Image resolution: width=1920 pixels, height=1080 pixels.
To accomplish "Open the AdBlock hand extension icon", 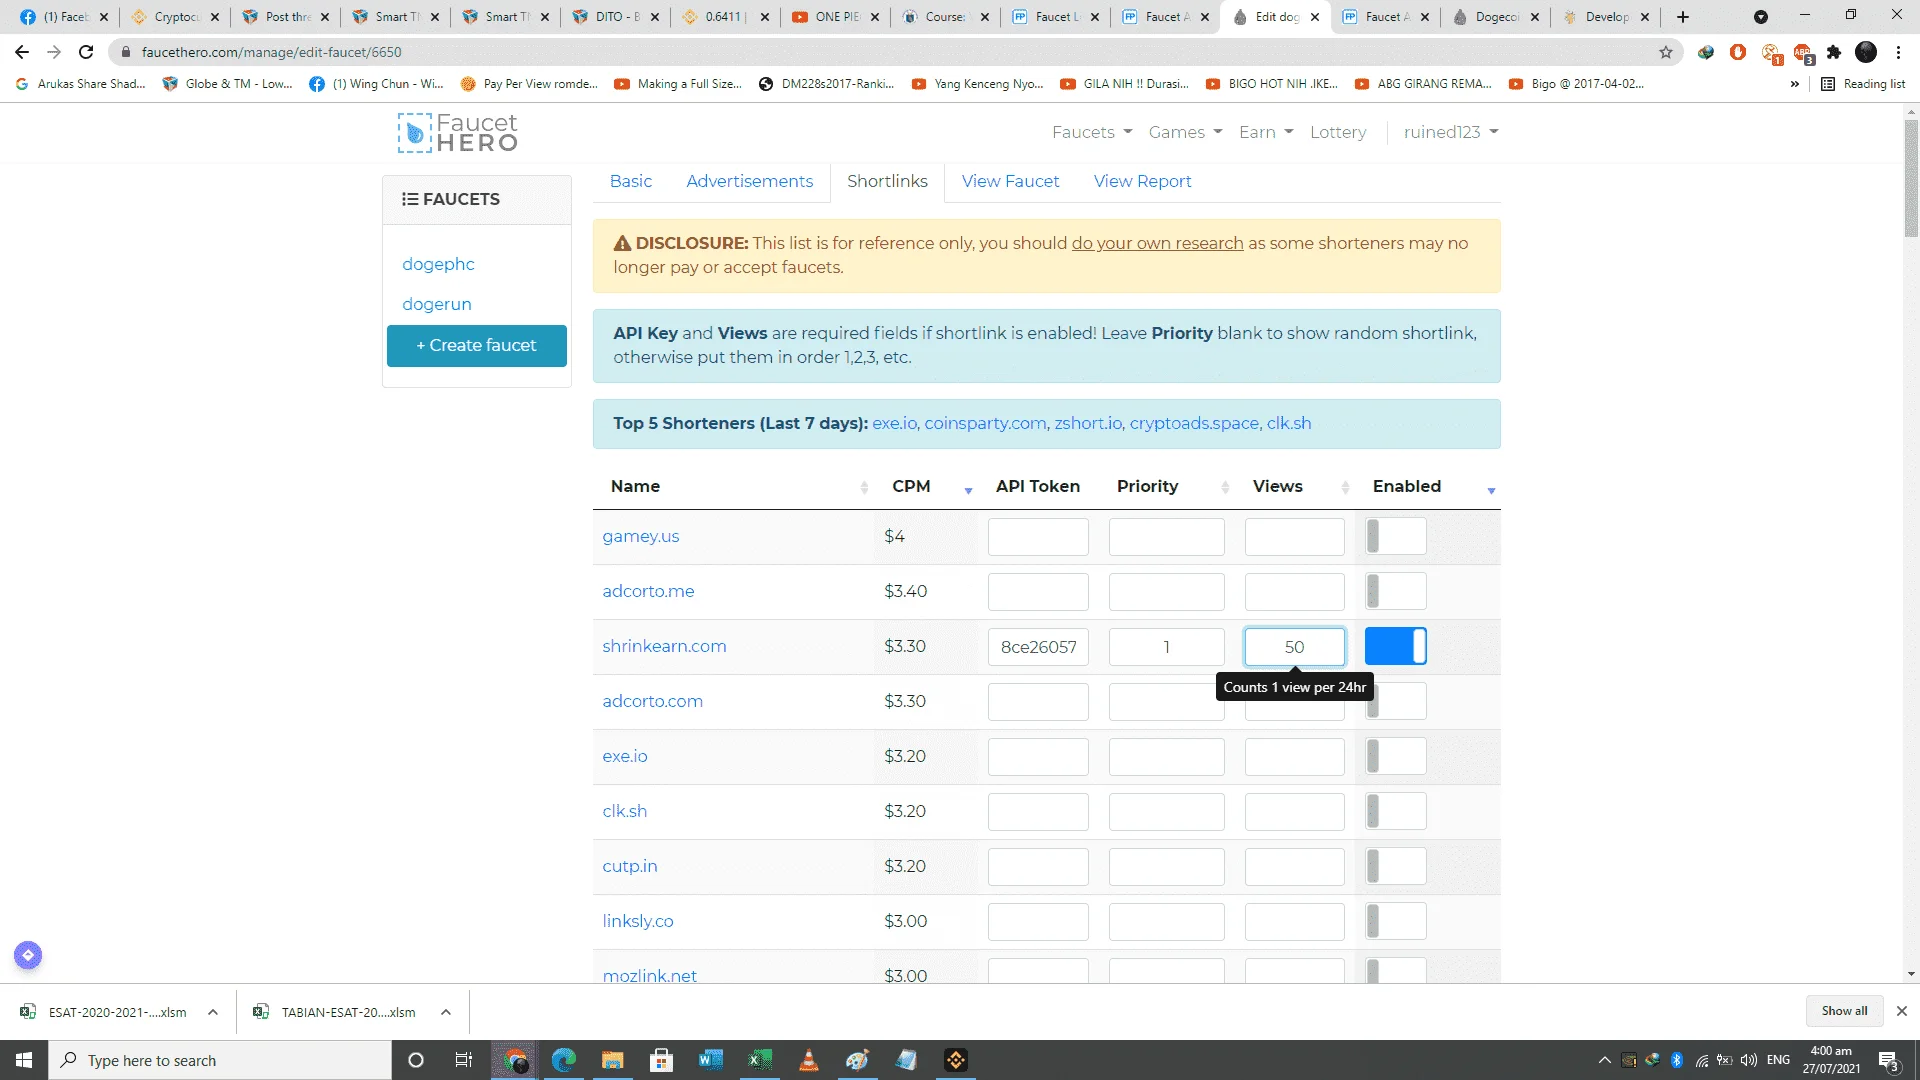I will point(1738,52).
